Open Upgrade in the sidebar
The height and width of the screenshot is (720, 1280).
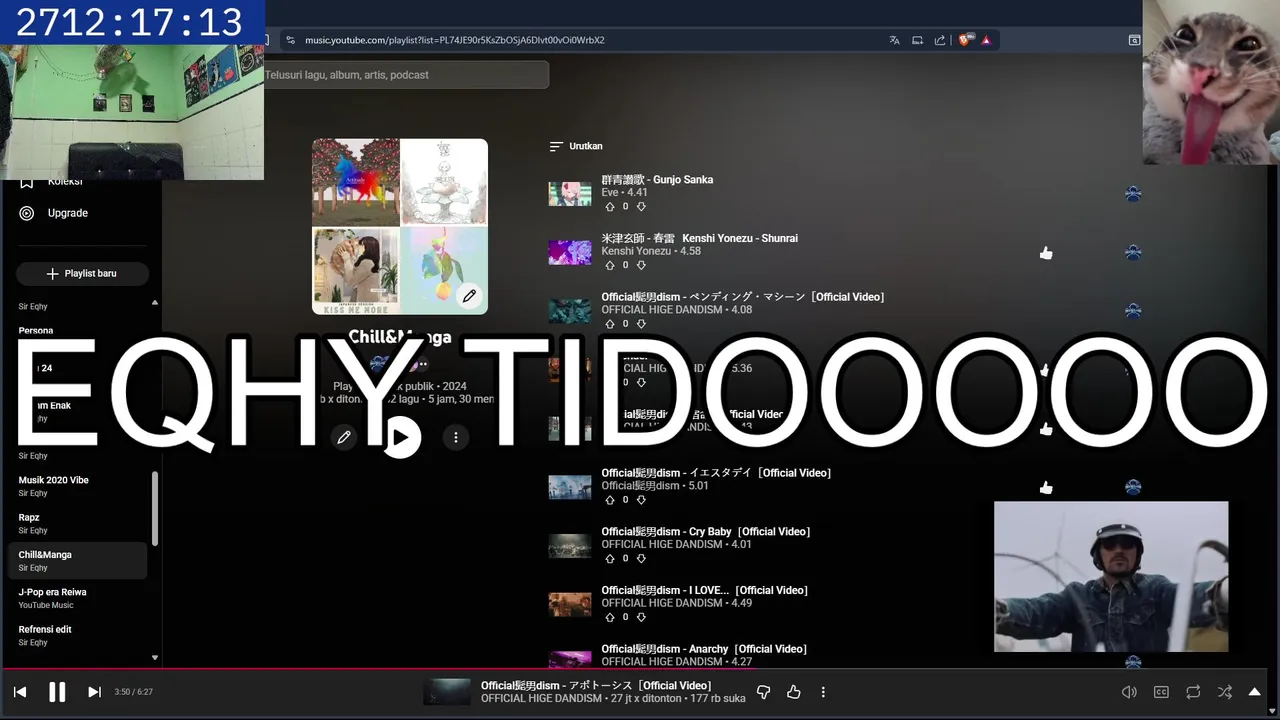coord(68,213)
